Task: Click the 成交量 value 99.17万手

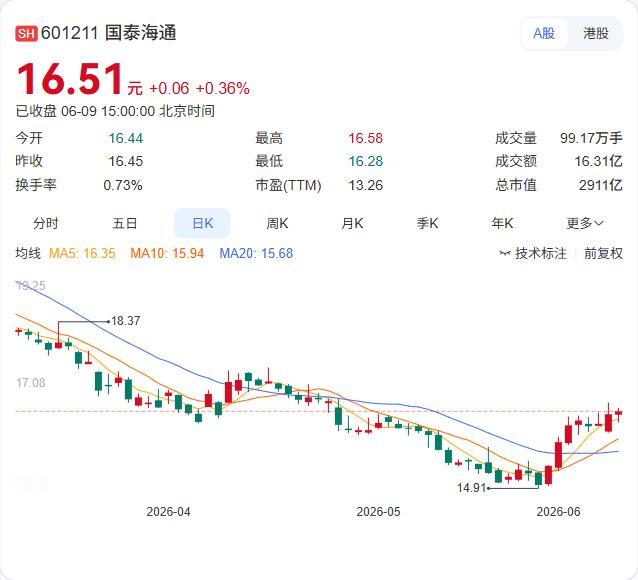Action: (x=591, y=138)
